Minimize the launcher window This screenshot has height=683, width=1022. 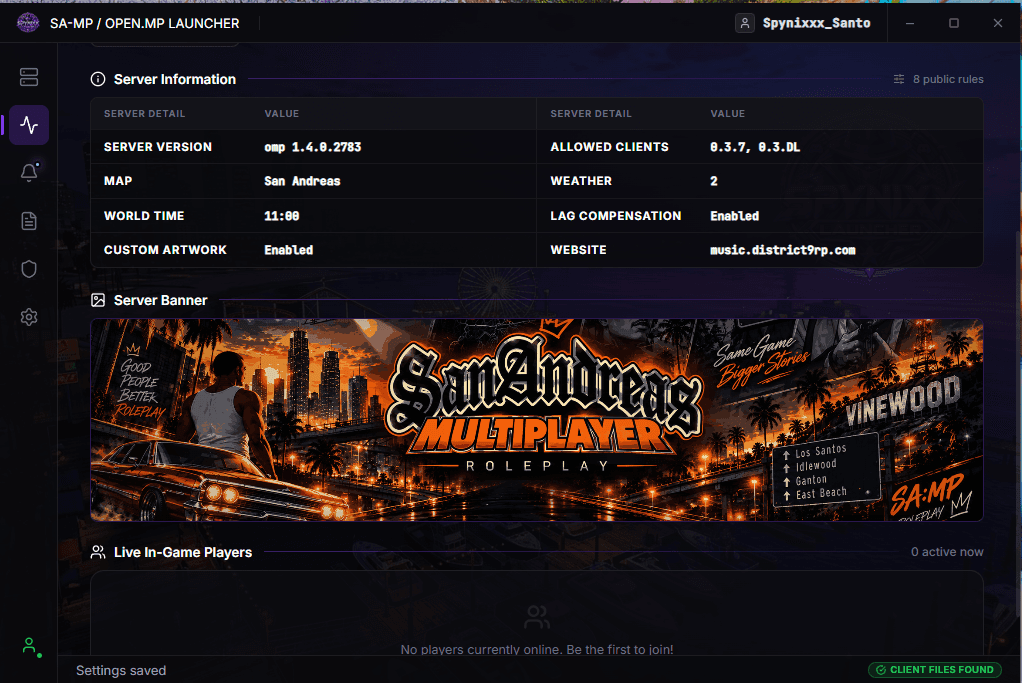[910, 23]
